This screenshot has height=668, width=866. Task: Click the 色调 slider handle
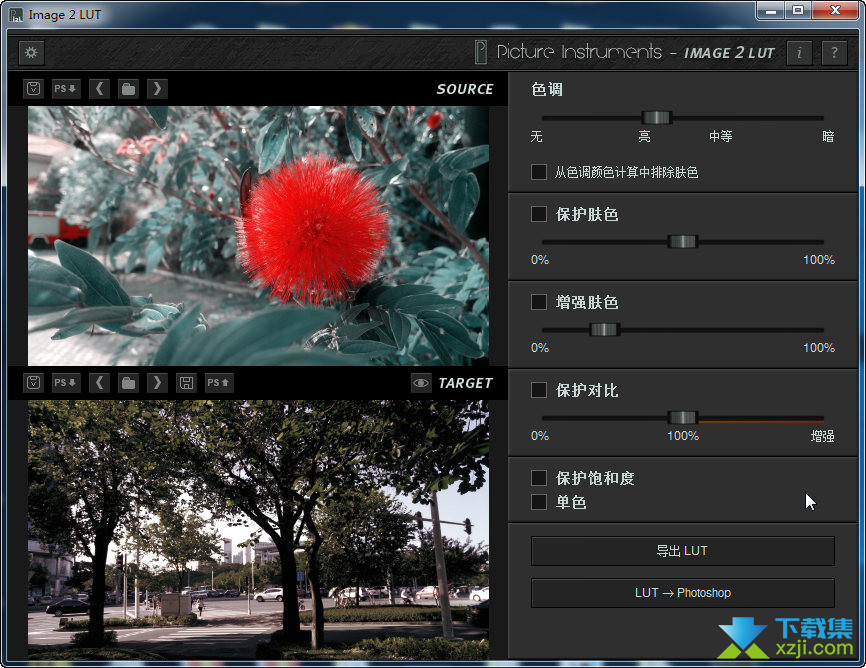point(657,117)
